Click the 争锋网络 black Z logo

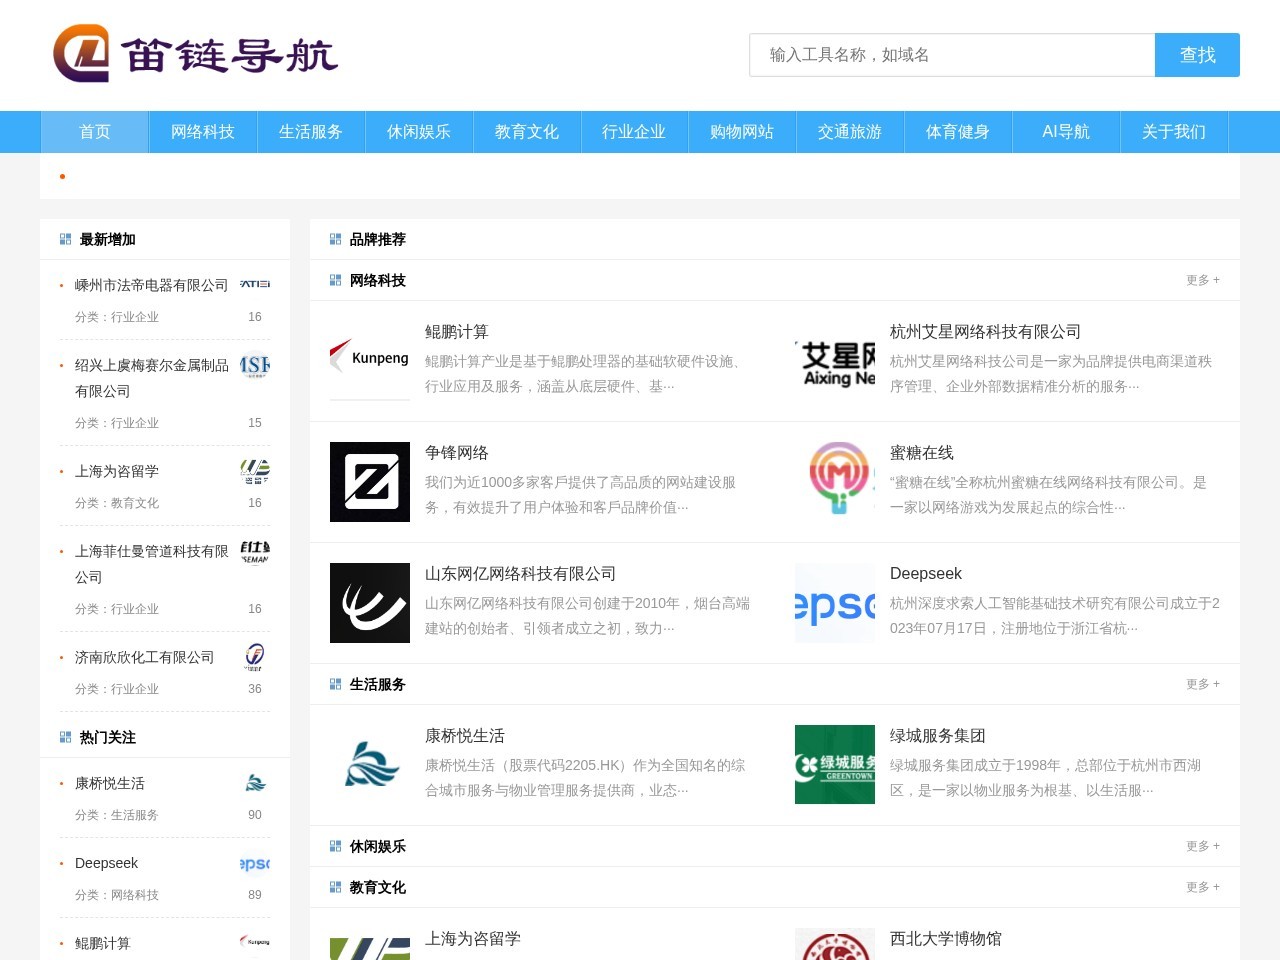pyautogui.click(x=370, y=482)
